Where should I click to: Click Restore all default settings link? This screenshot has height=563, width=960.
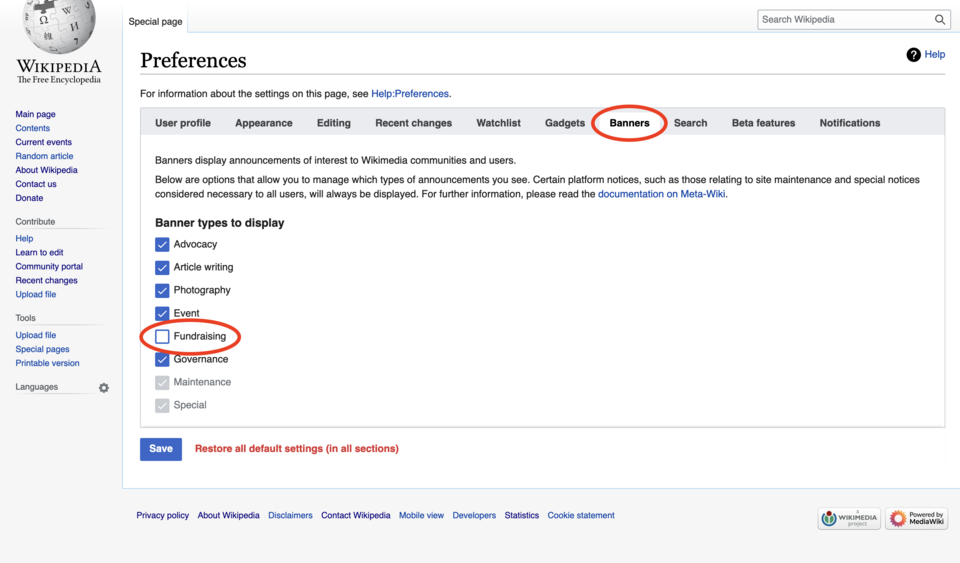coord(296,449)
